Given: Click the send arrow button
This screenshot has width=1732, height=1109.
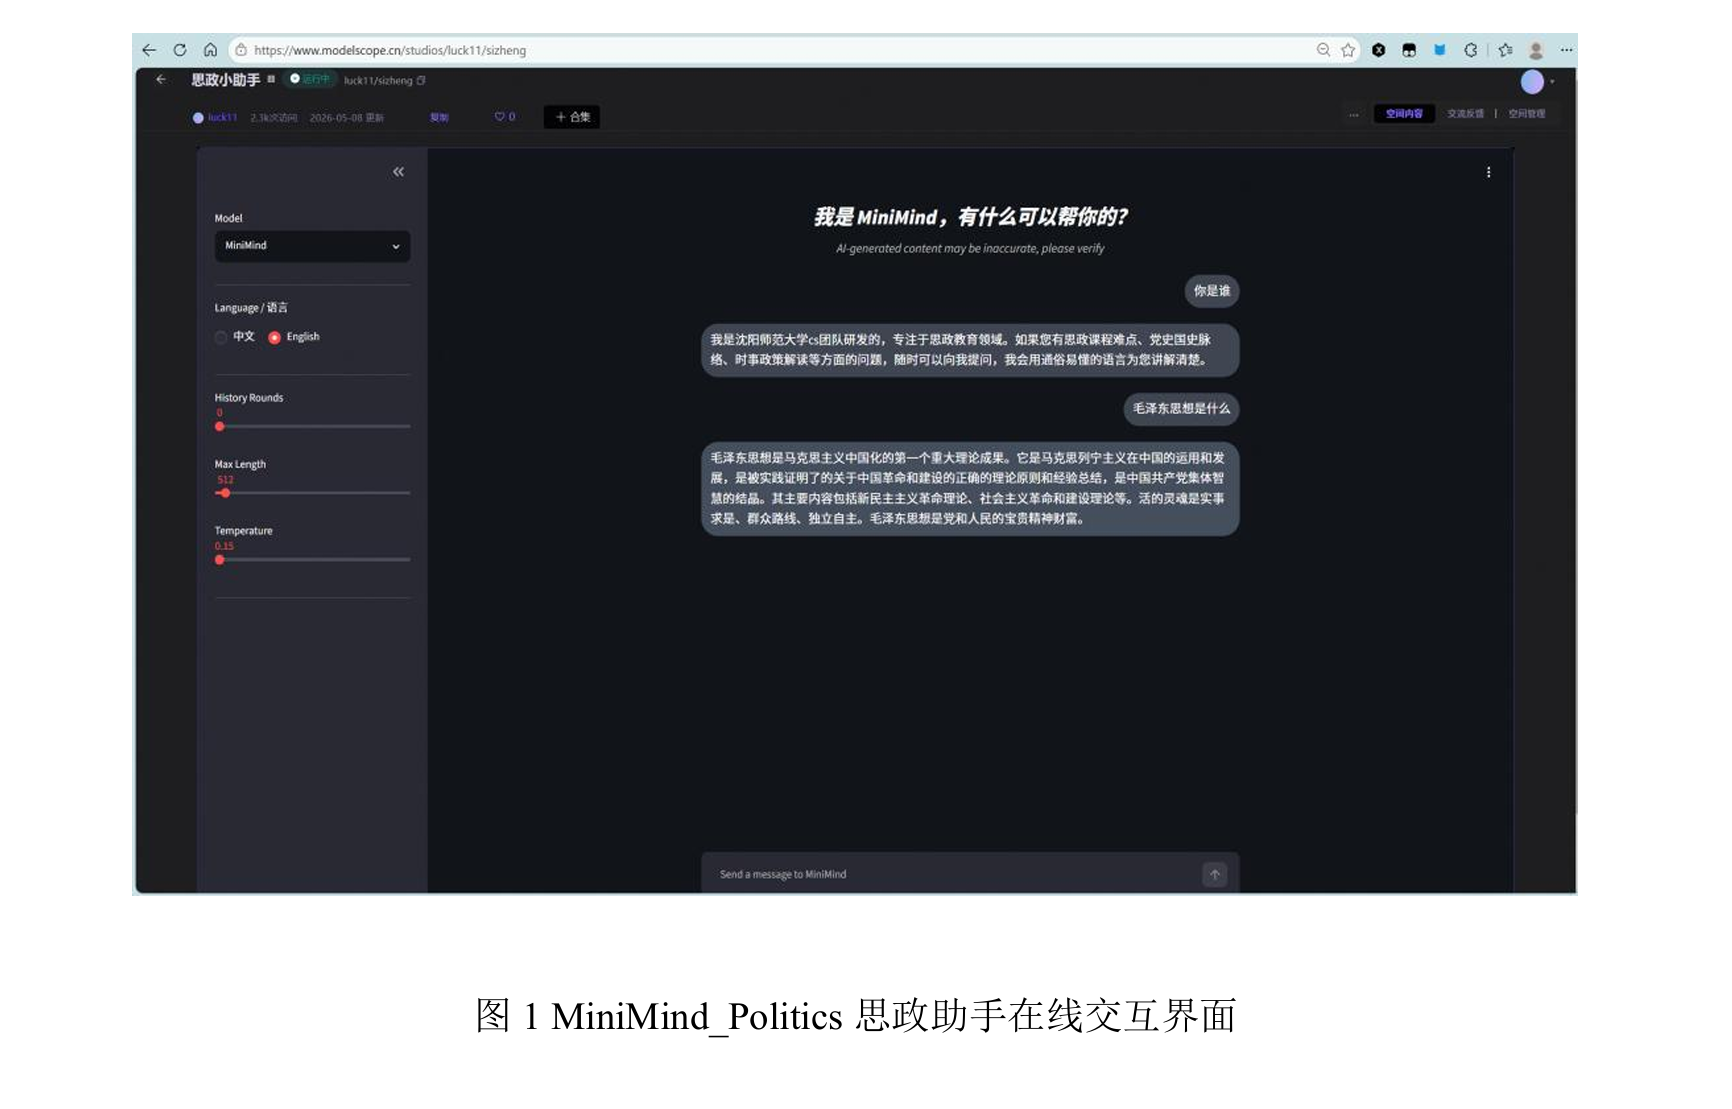Looking at the screenshot, I should (x=1215, y=875).
